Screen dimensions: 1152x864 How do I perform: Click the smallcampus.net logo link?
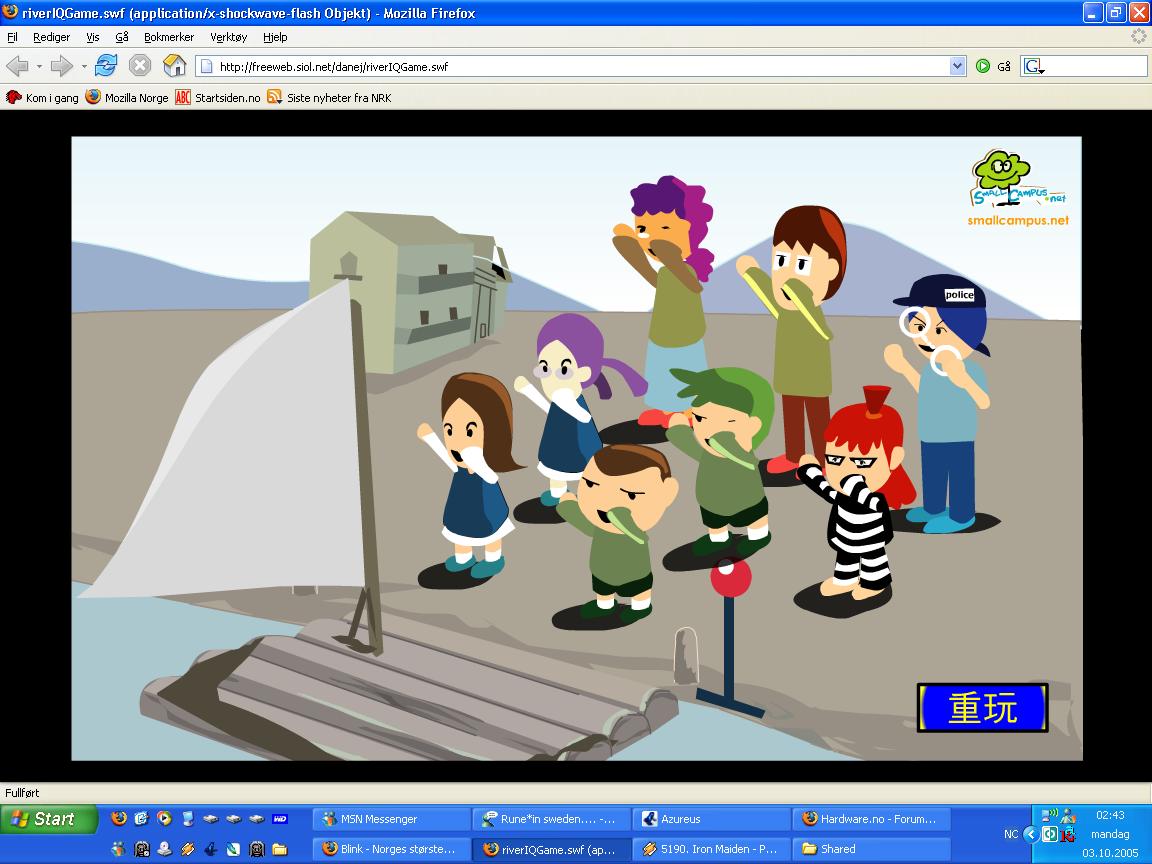(x=1018, y=189)
